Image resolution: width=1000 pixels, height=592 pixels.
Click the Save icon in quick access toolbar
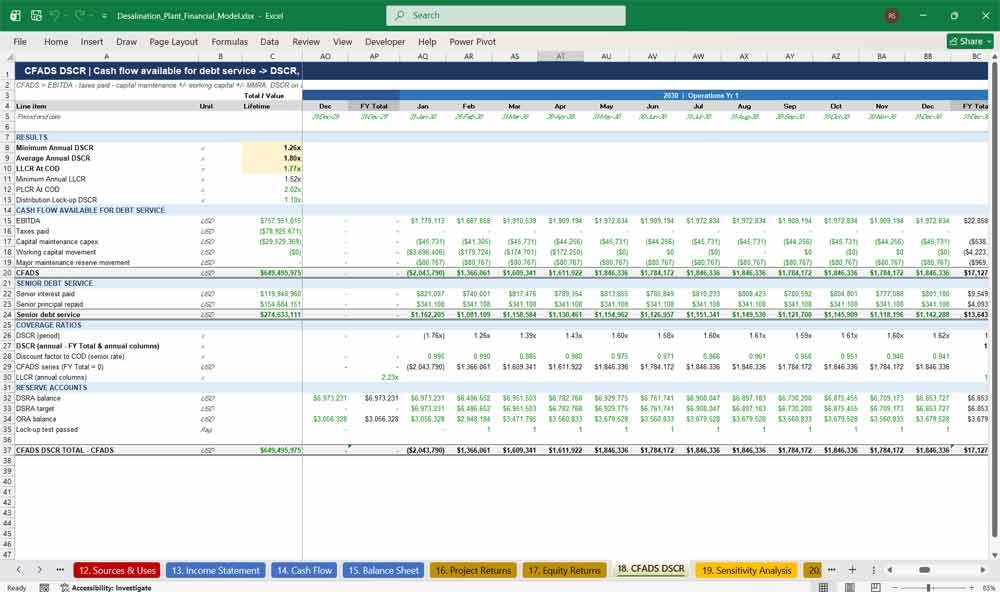tap(36, 15)
